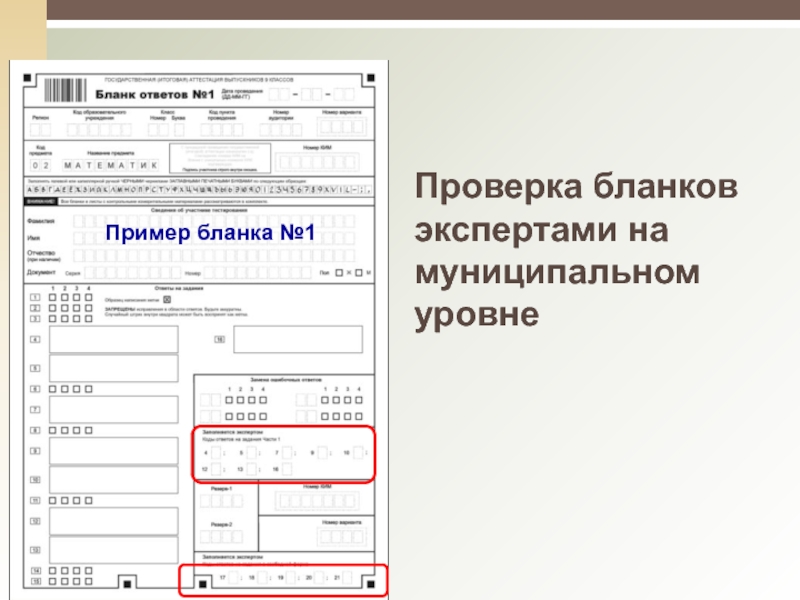Click the answer box for question 4

pyautogui.click(x=114, y=339)
